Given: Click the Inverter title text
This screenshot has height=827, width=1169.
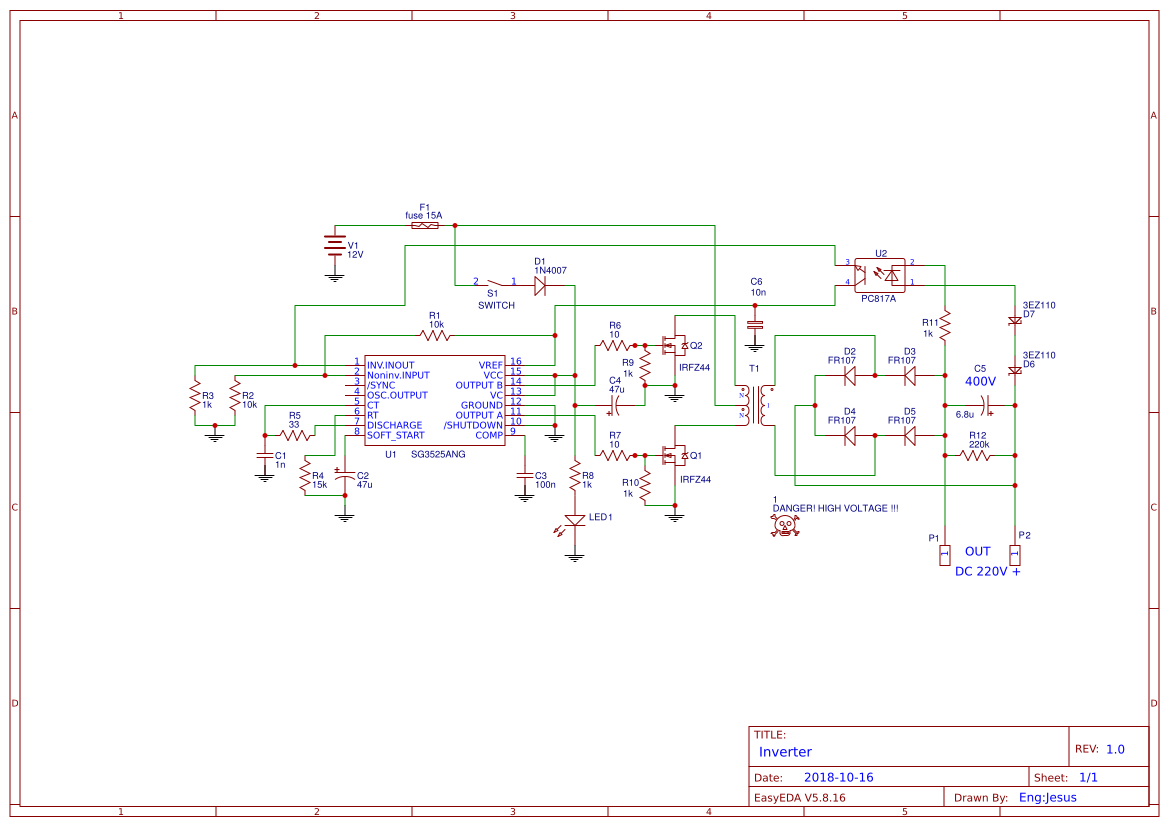Looking at the screenshot, I should pyautogui.click(x=786, y=751).
